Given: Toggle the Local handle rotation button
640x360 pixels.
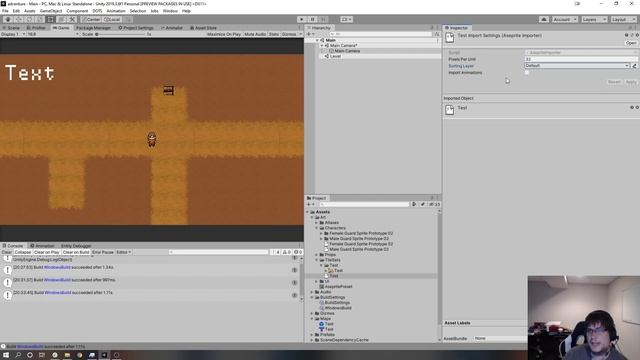Looking at the screenshot, I should click(x=112, y=19).
